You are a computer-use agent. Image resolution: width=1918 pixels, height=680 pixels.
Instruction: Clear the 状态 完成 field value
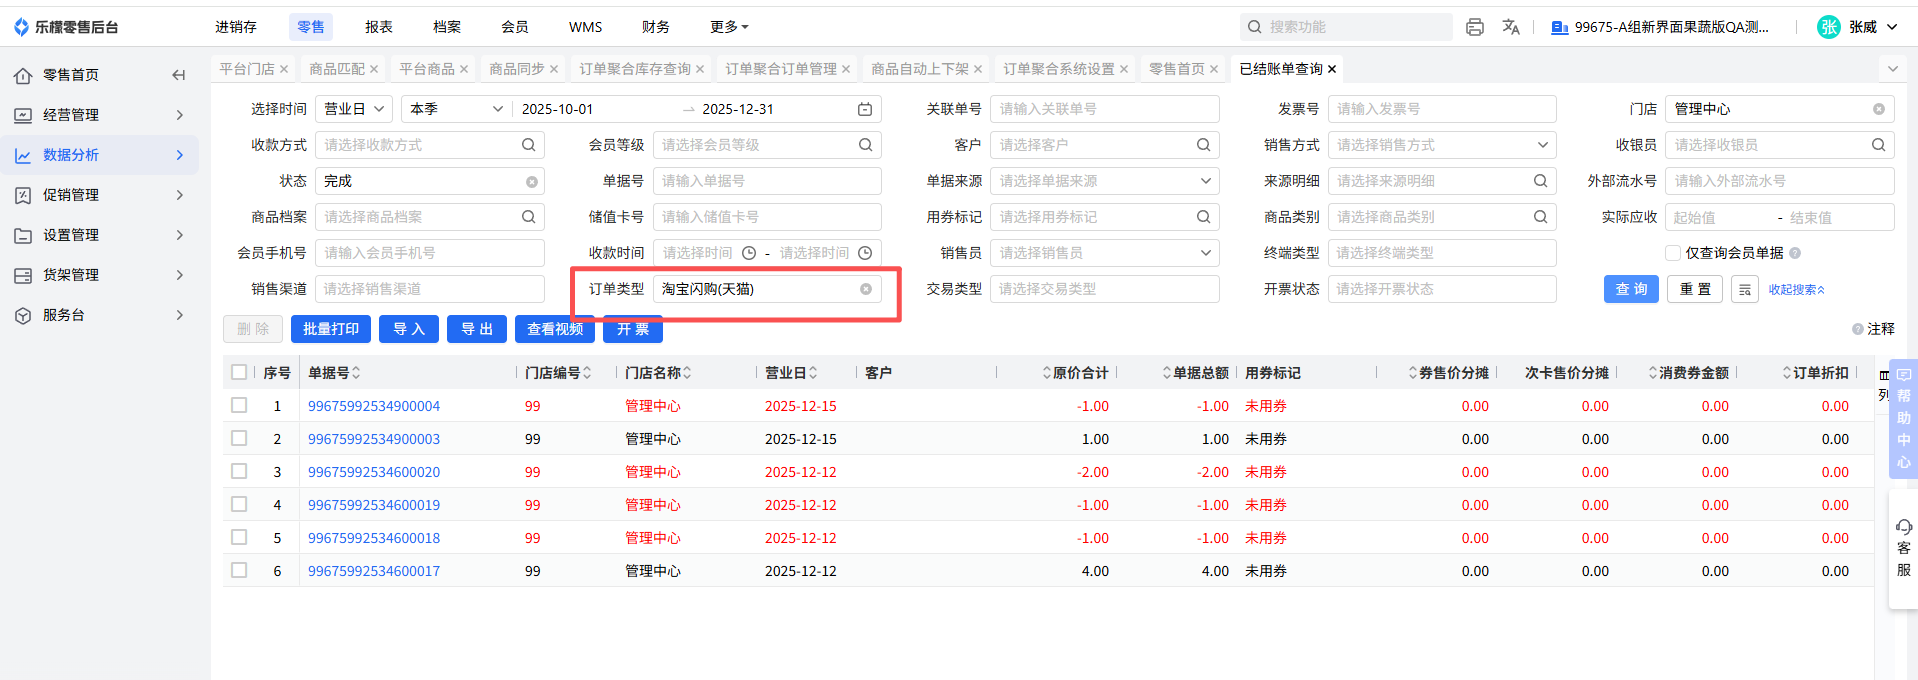pos(532,182)
